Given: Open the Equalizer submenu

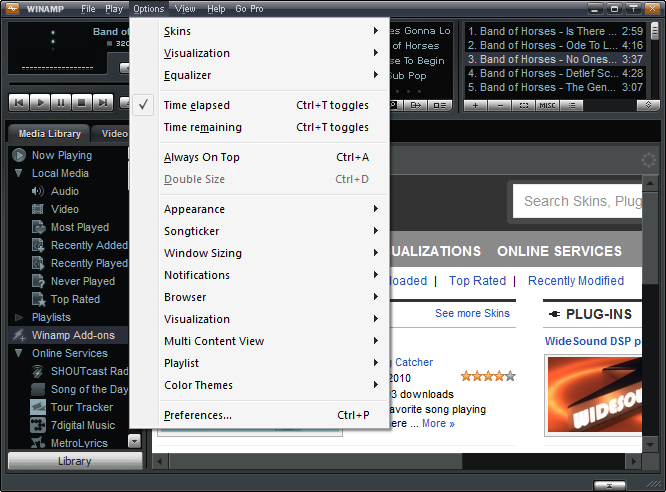Looking at the screenshot, I should click(259, 75).
